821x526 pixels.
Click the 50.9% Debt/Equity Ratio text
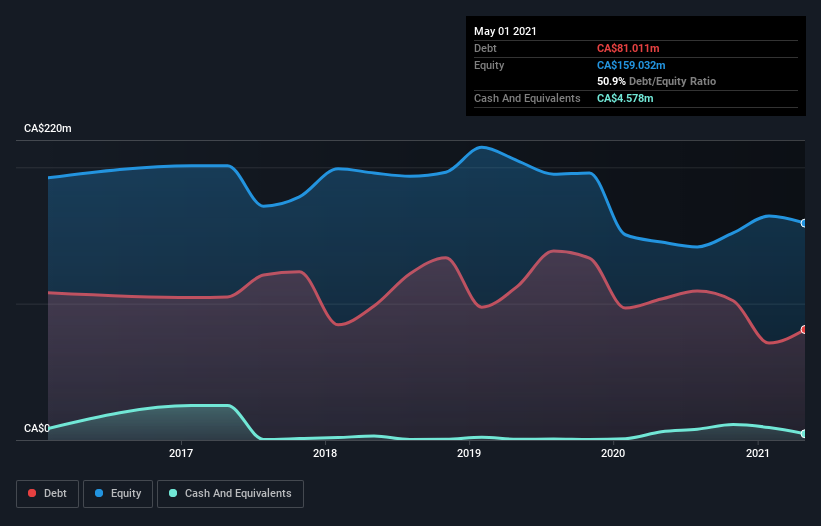[657, 81]
